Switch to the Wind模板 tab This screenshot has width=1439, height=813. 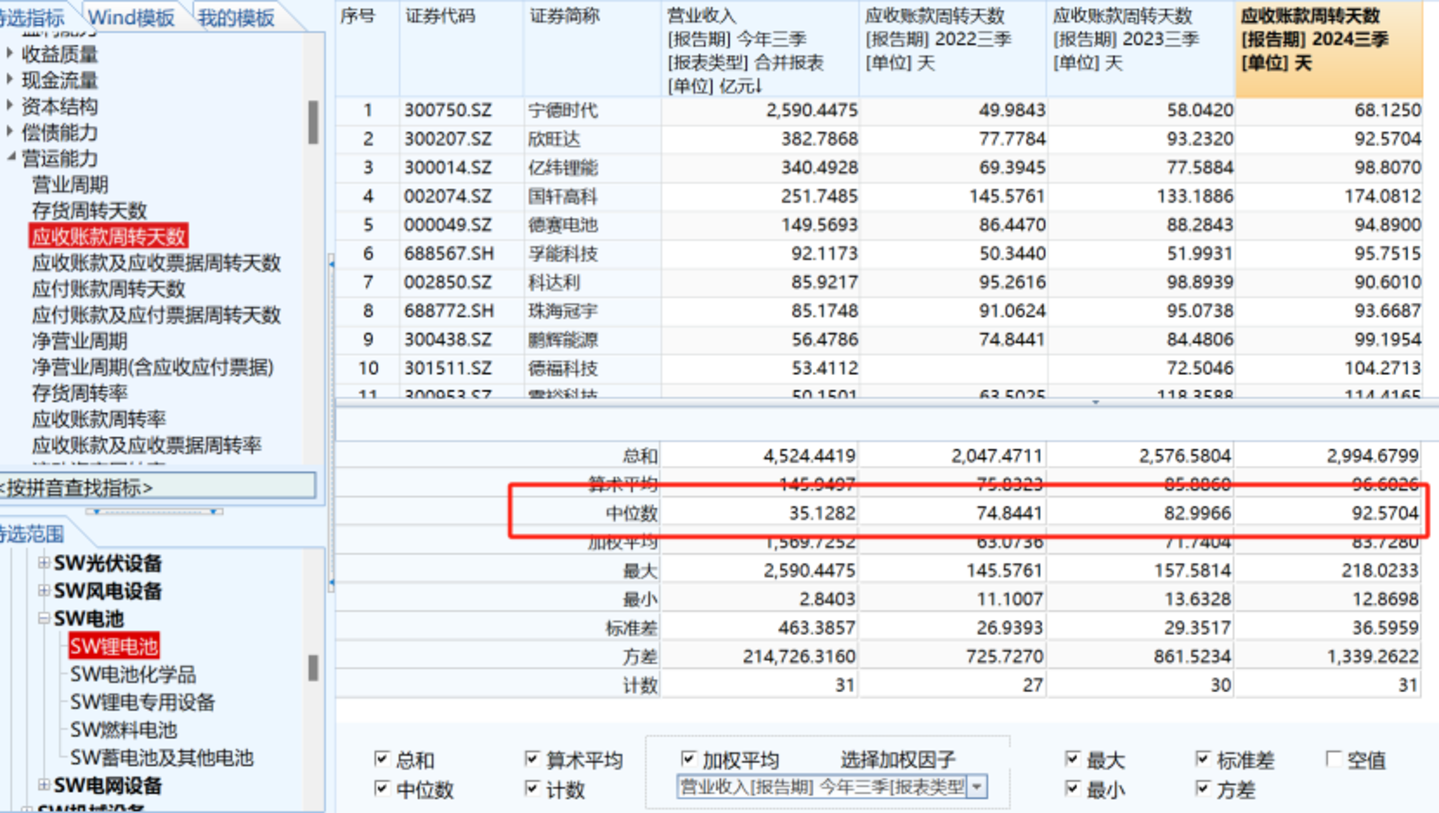tap(131, 18)
